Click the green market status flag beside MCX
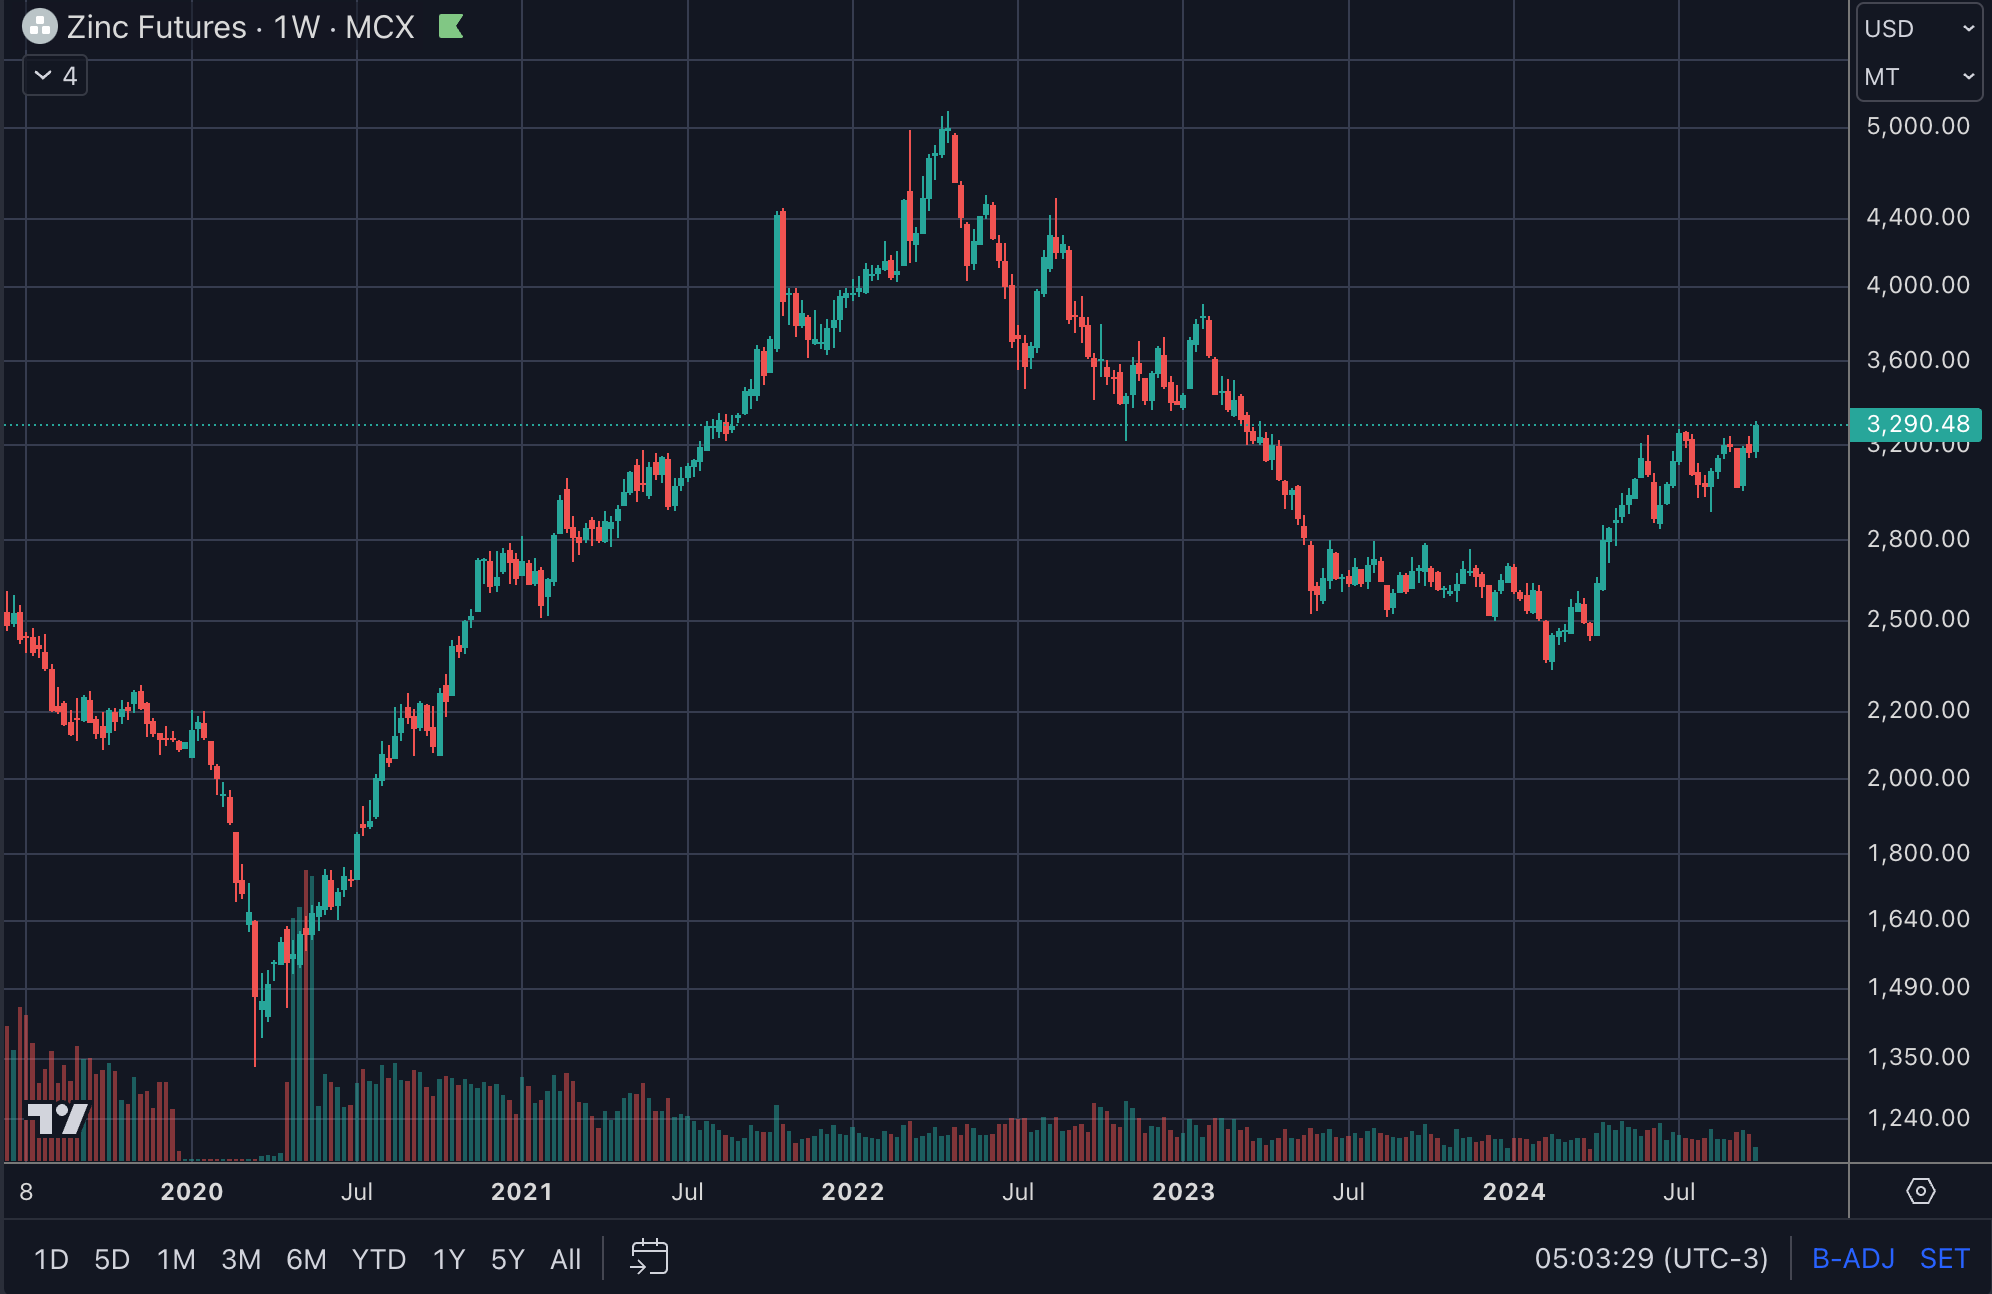The height and width of the screenshot is (1294, 1992). coord(452,27)
